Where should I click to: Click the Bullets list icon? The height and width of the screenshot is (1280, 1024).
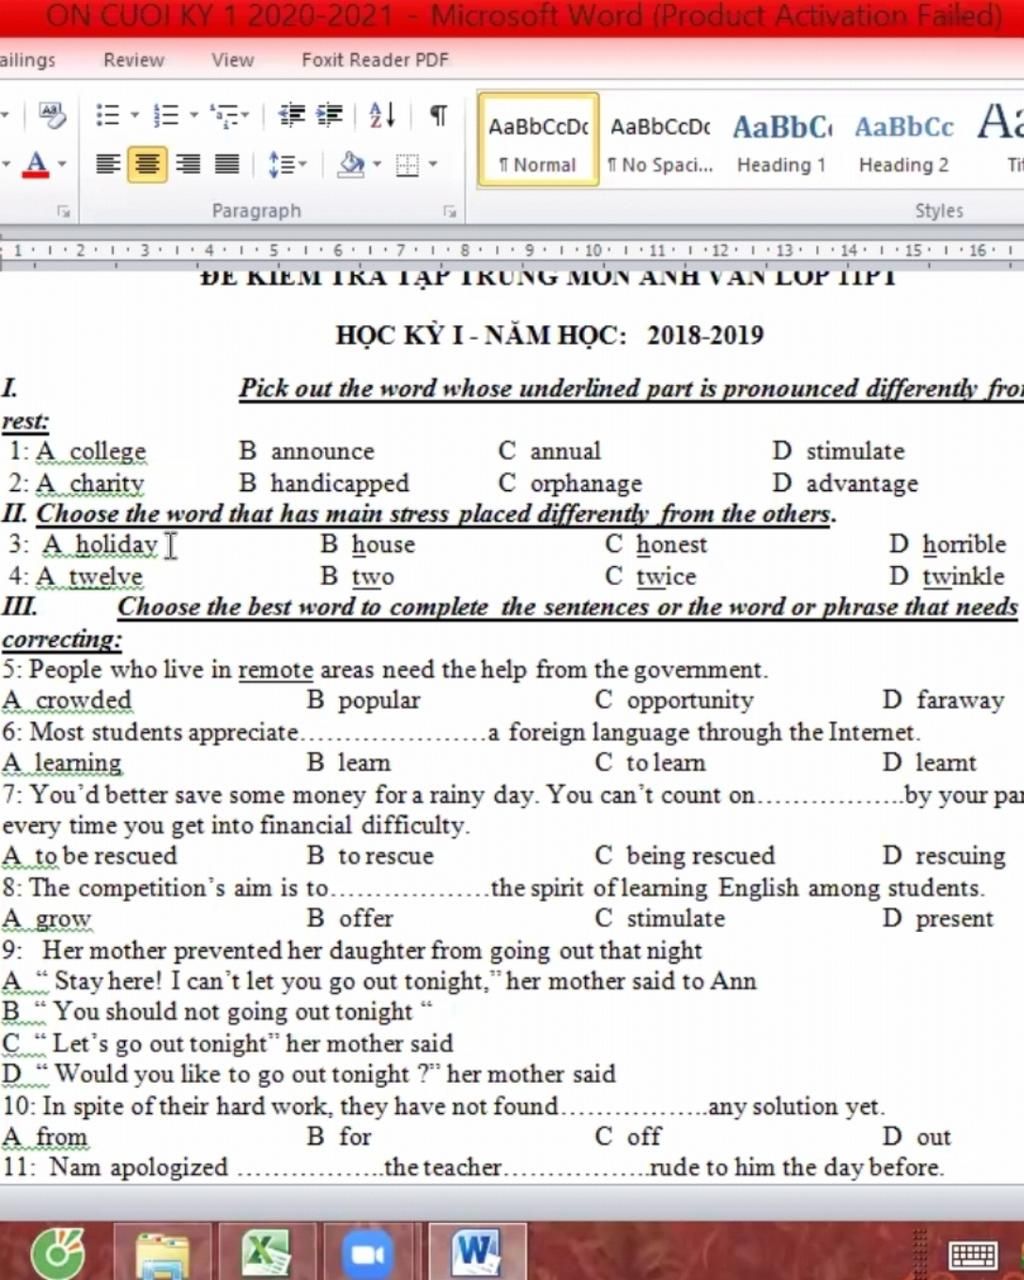(107, 115)
